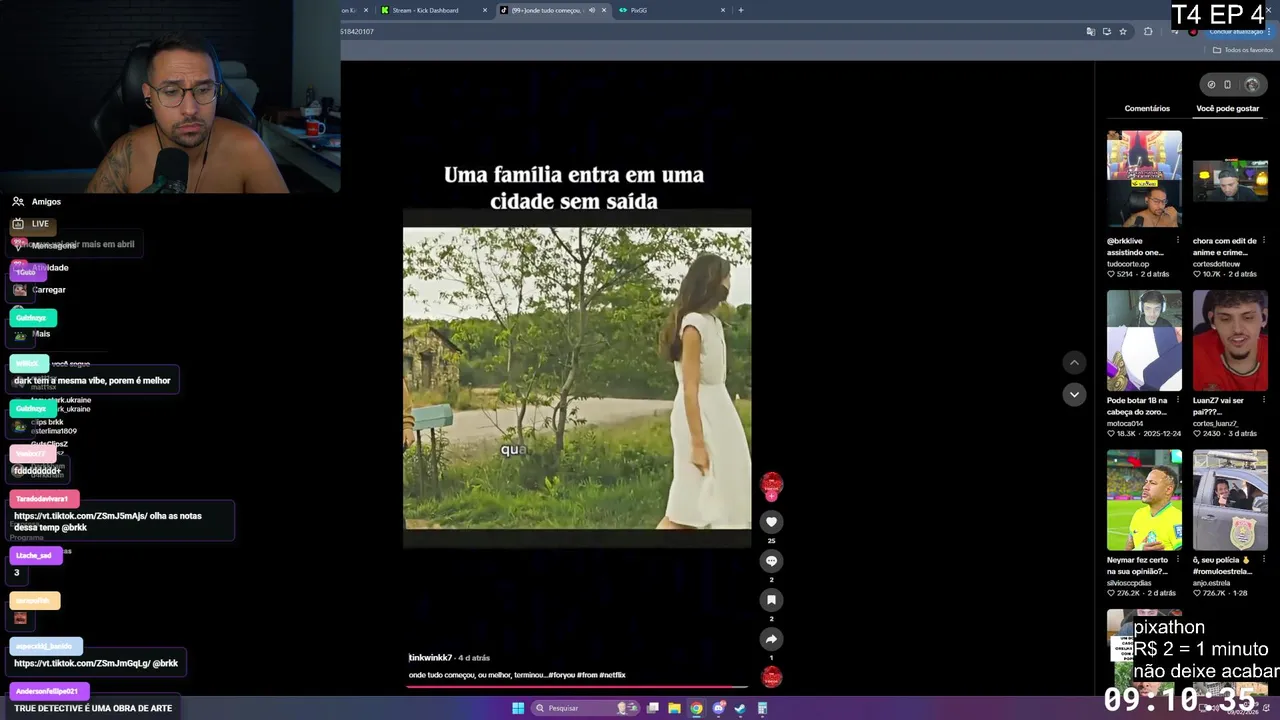Image resolution: width=1280 pixels, height=720 pixels.
Task: Switch to Stream - Kick Dashboard tab
Action: point(434,10)
